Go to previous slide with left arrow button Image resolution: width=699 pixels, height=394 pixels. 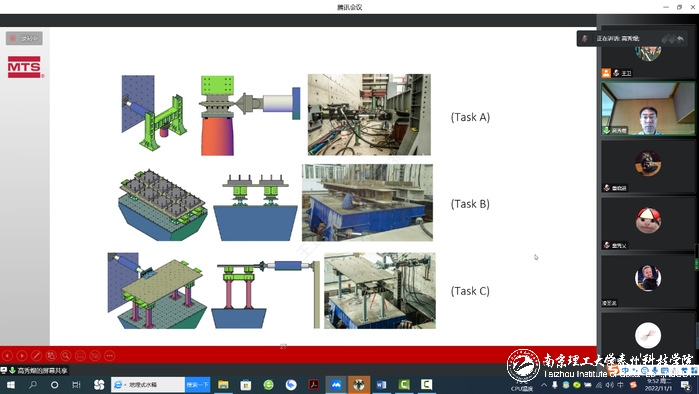click(7, 356)
